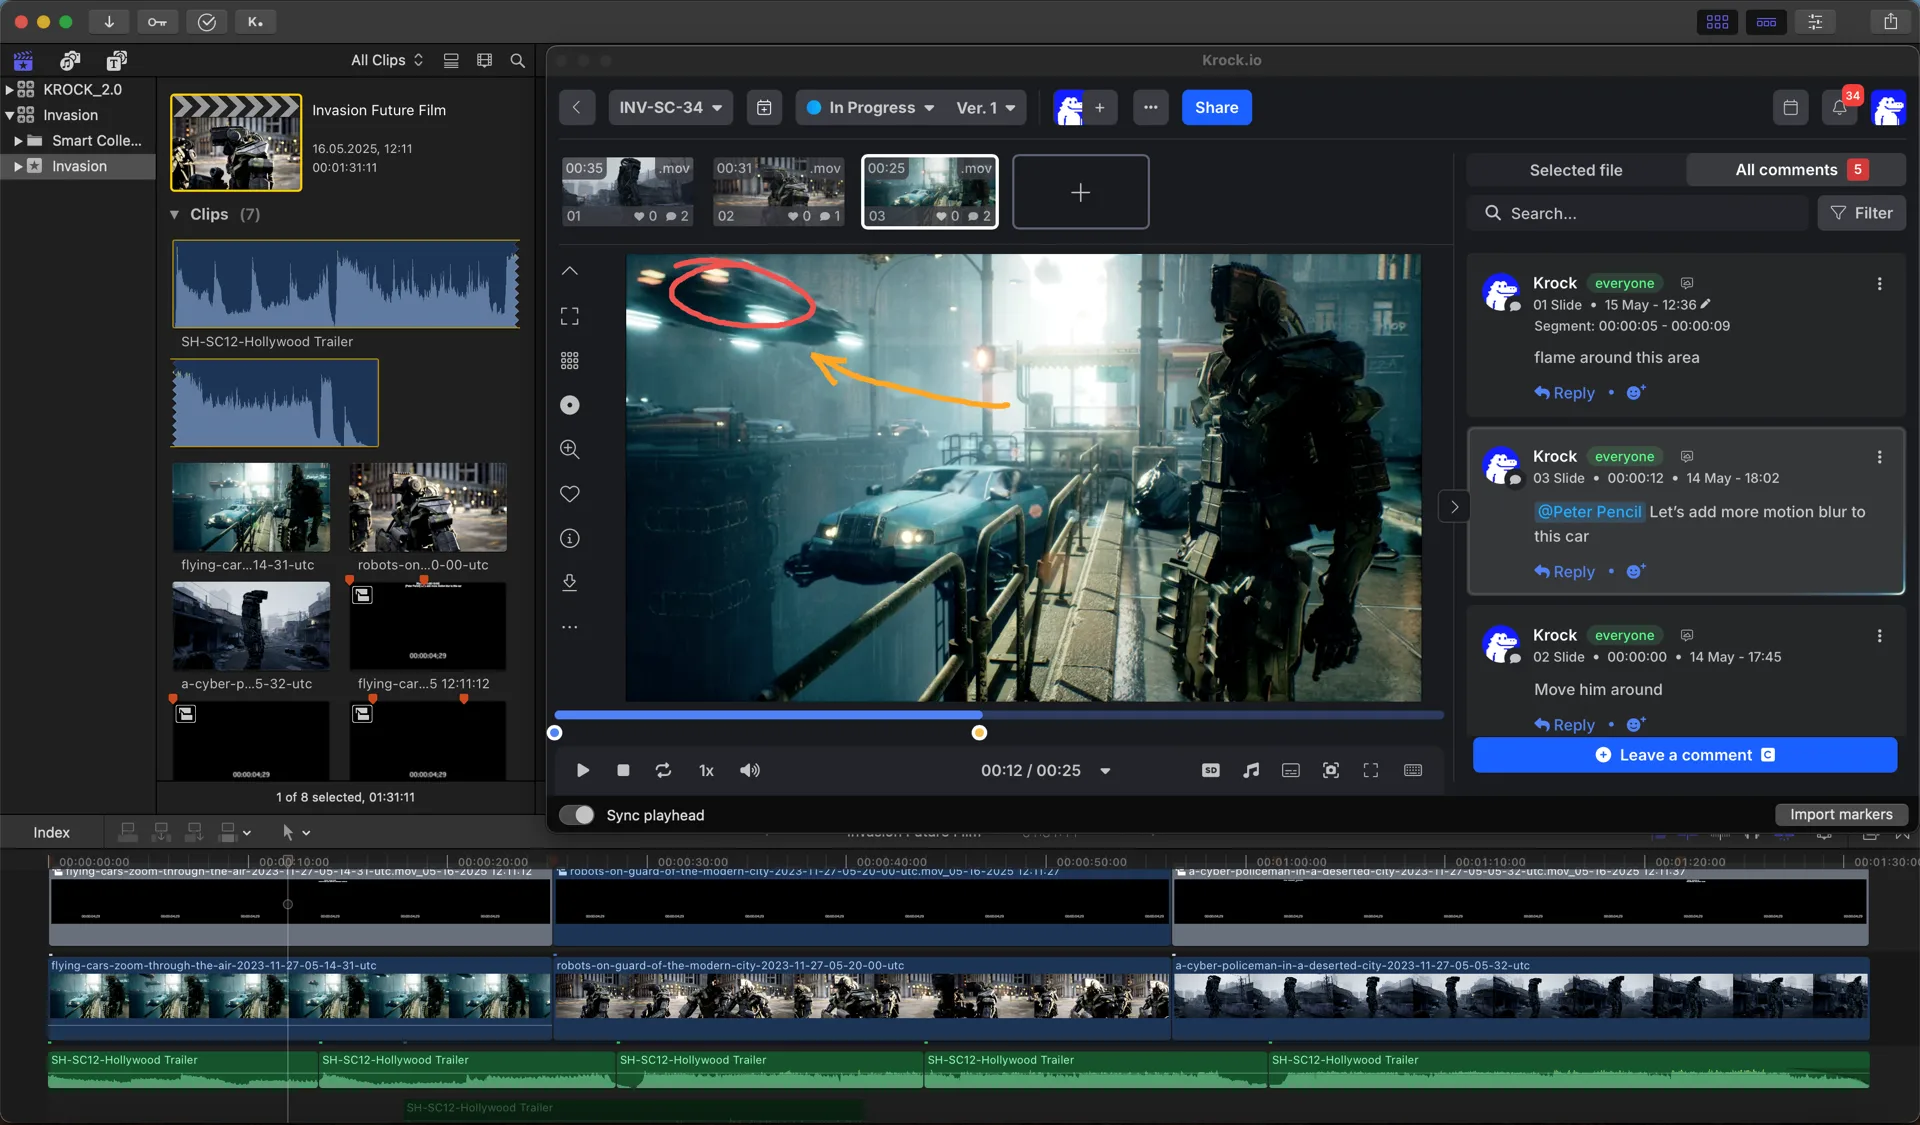Click the Share button
The height and width of the screenshot is (1125, 1920).
coord(1215,107)
